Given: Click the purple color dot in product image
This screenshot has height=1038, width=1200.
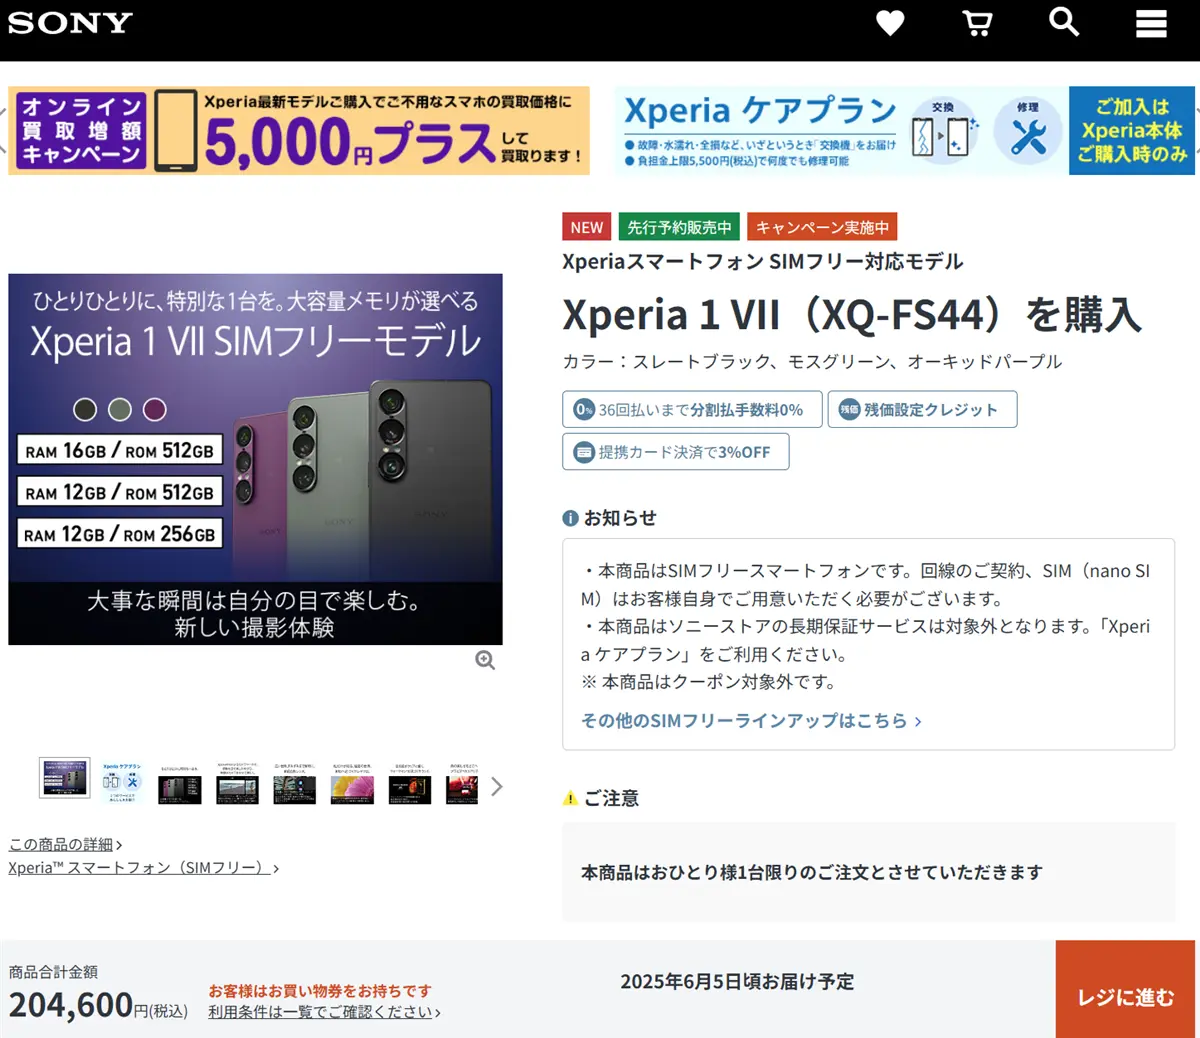Looking at the screenshot, I should pyautogui.click(x=154, y=409).
